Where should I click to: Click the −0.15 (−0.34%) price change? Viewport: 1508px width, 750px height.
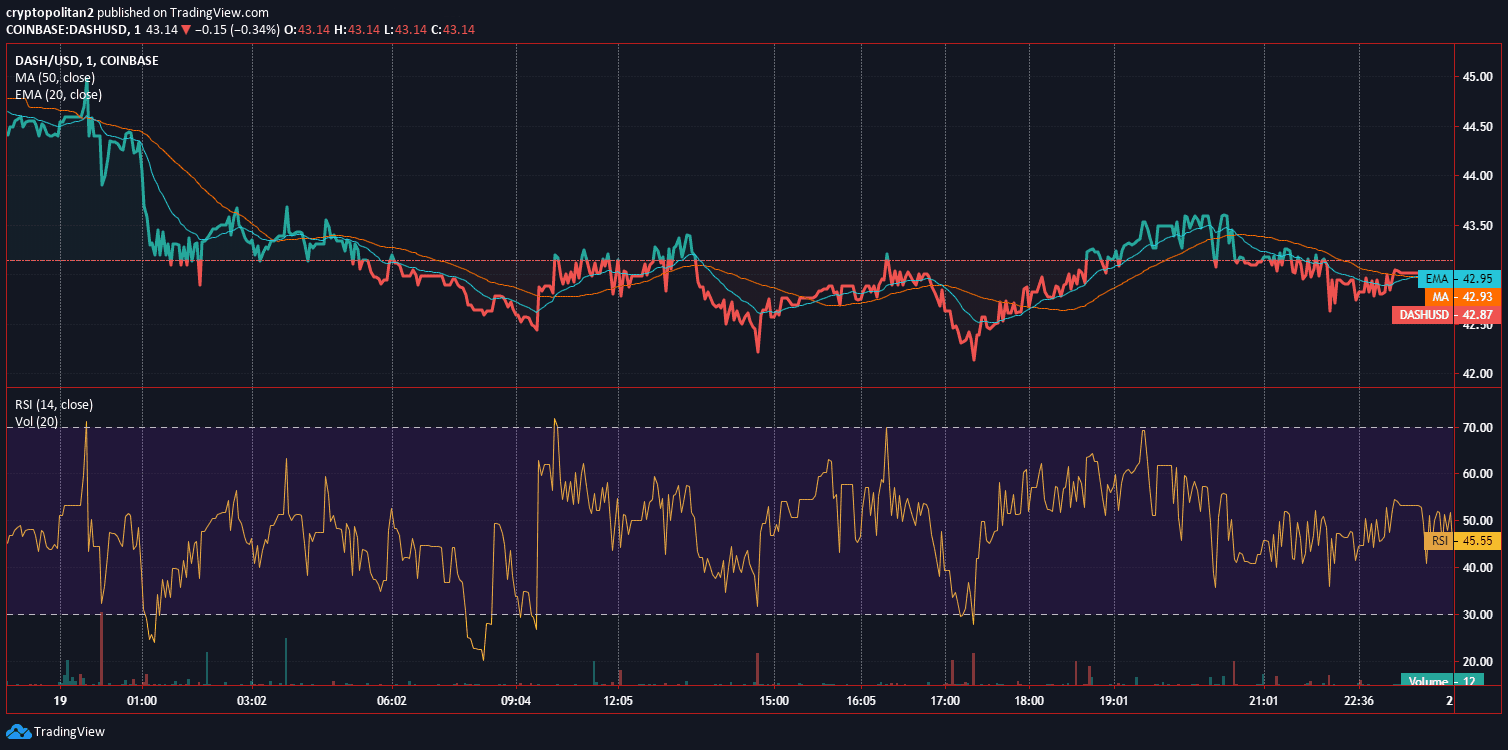pos(239,30)
